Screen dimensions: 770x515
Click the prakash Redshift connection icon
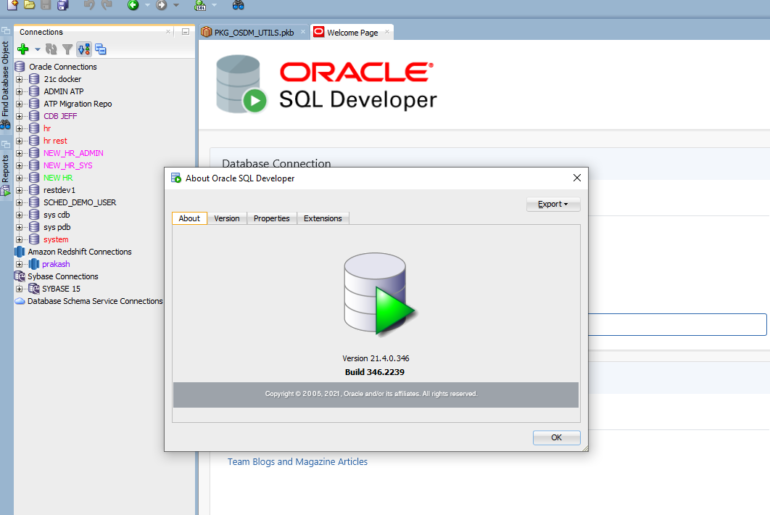(33, 264)
